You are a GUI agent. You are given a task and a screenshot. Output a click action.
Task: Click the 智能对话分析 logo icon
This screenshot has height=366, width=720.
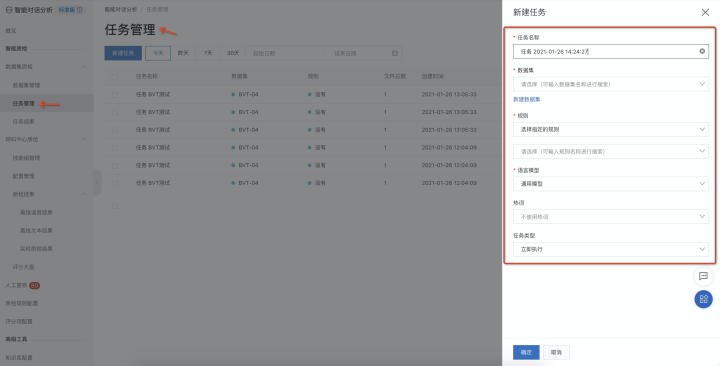point(9,10)
